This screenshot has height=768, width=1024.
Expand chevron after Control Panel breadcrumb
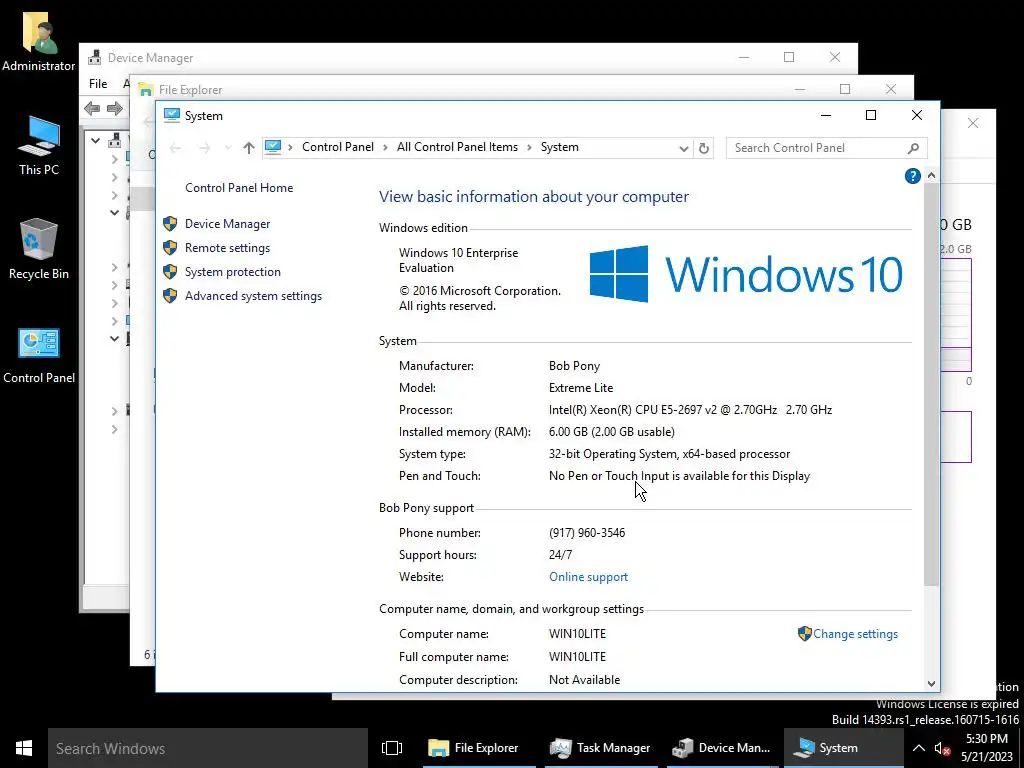point(385,148)
